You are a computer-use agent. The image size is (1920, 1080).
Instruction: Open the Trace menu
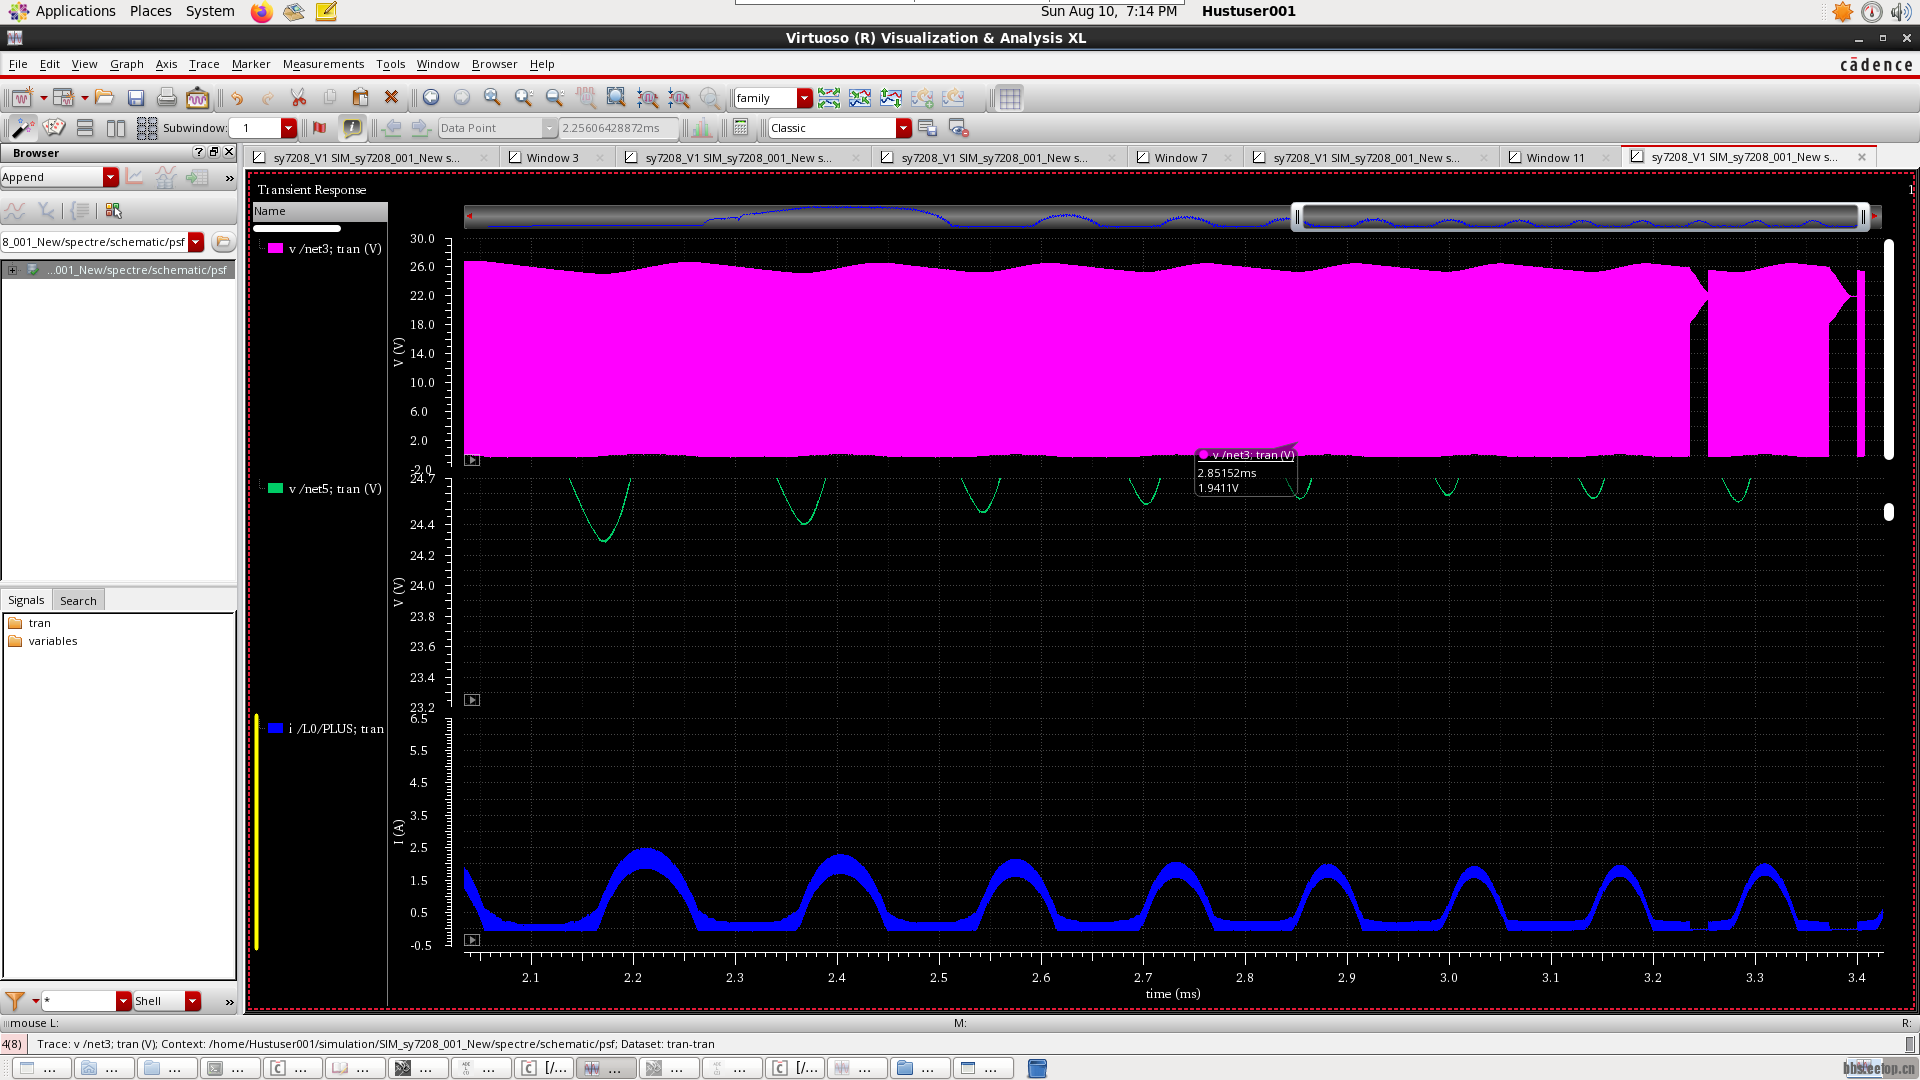click(204, 64)
